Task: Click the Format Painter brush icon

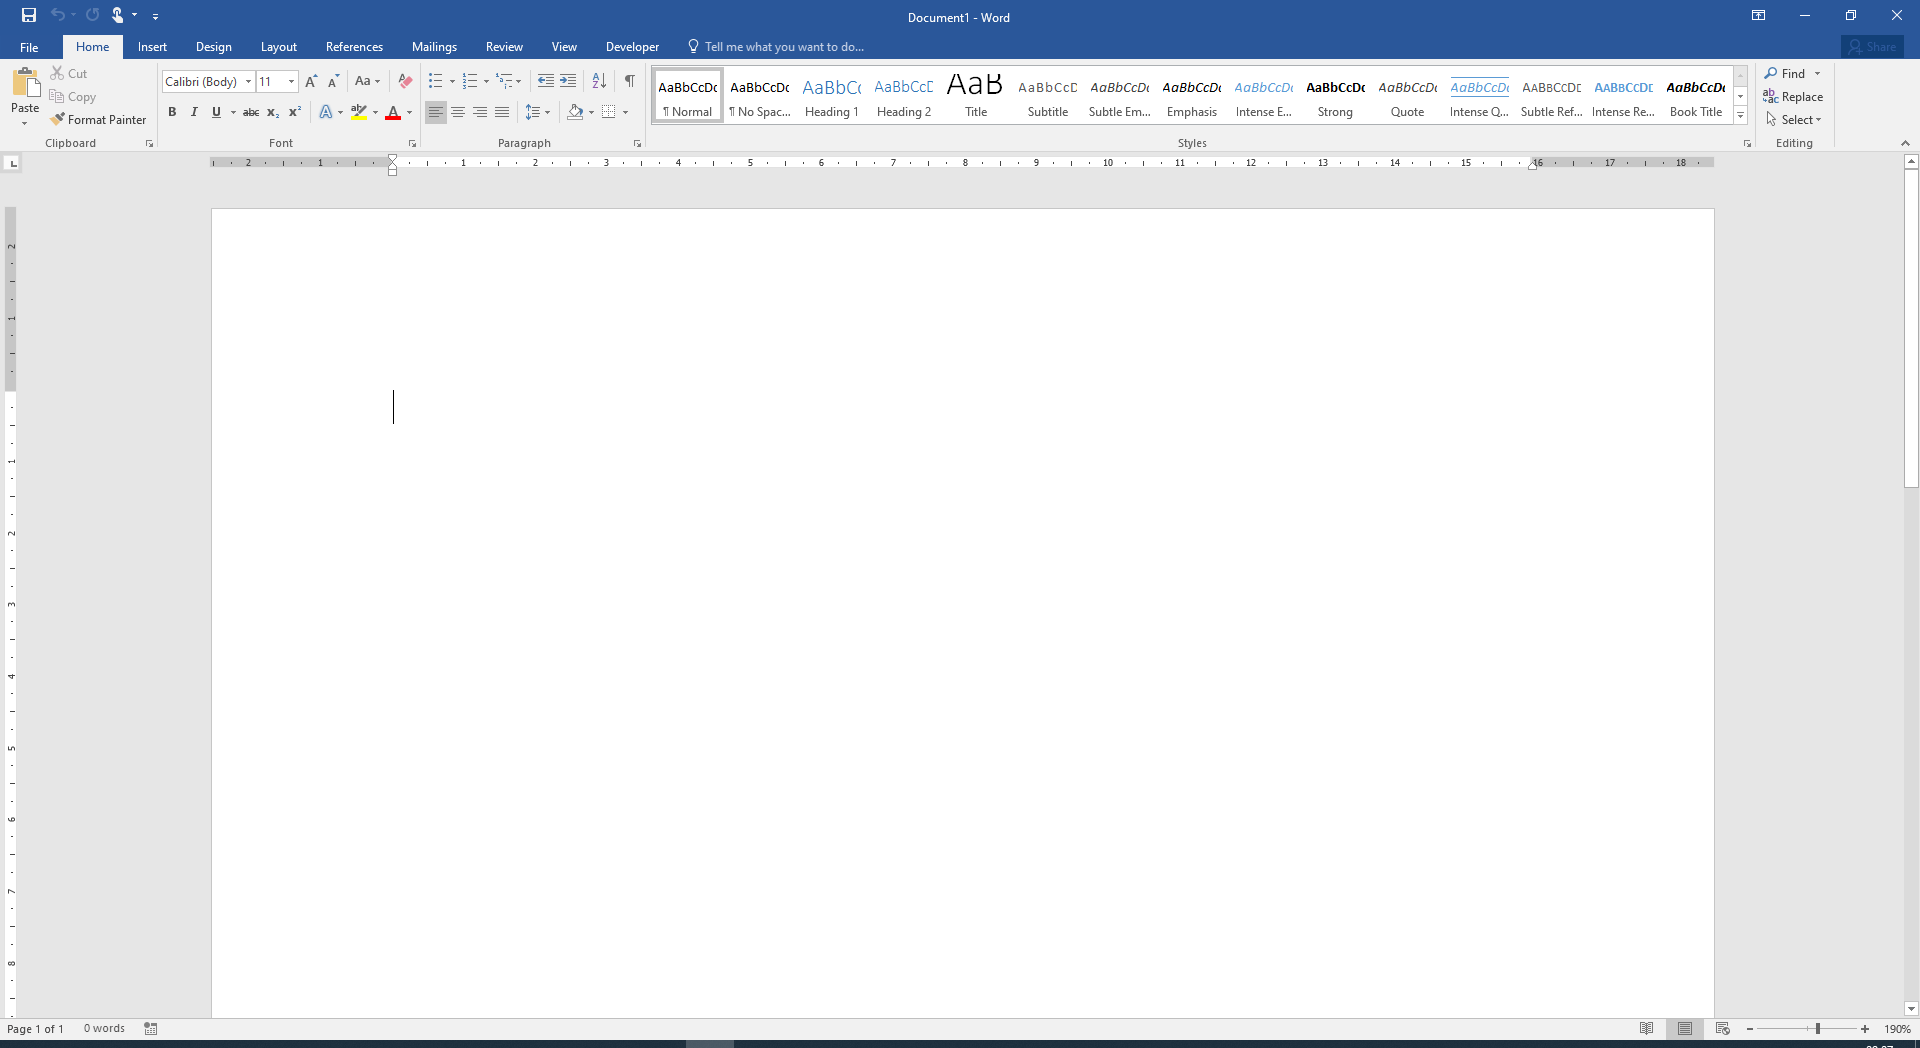Action: [58, 119]
